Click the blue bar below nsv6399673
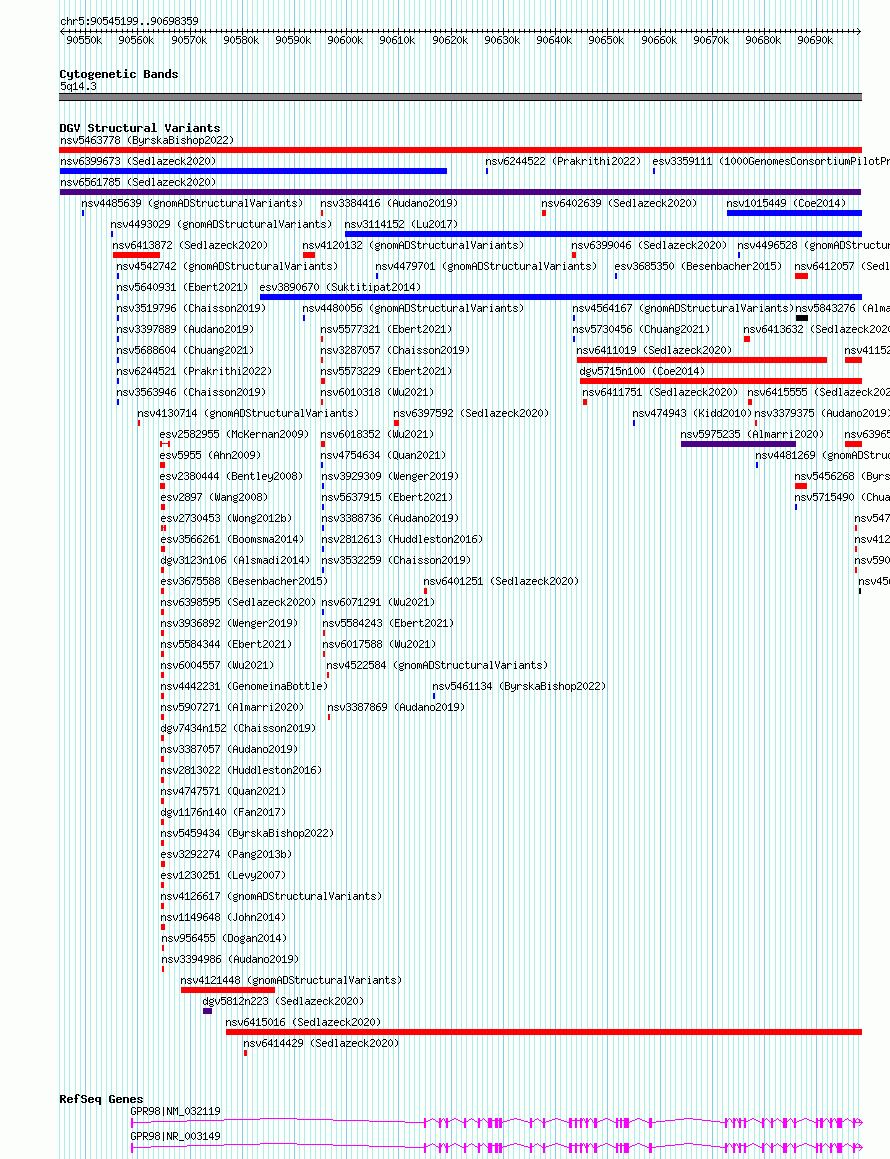 254,171
